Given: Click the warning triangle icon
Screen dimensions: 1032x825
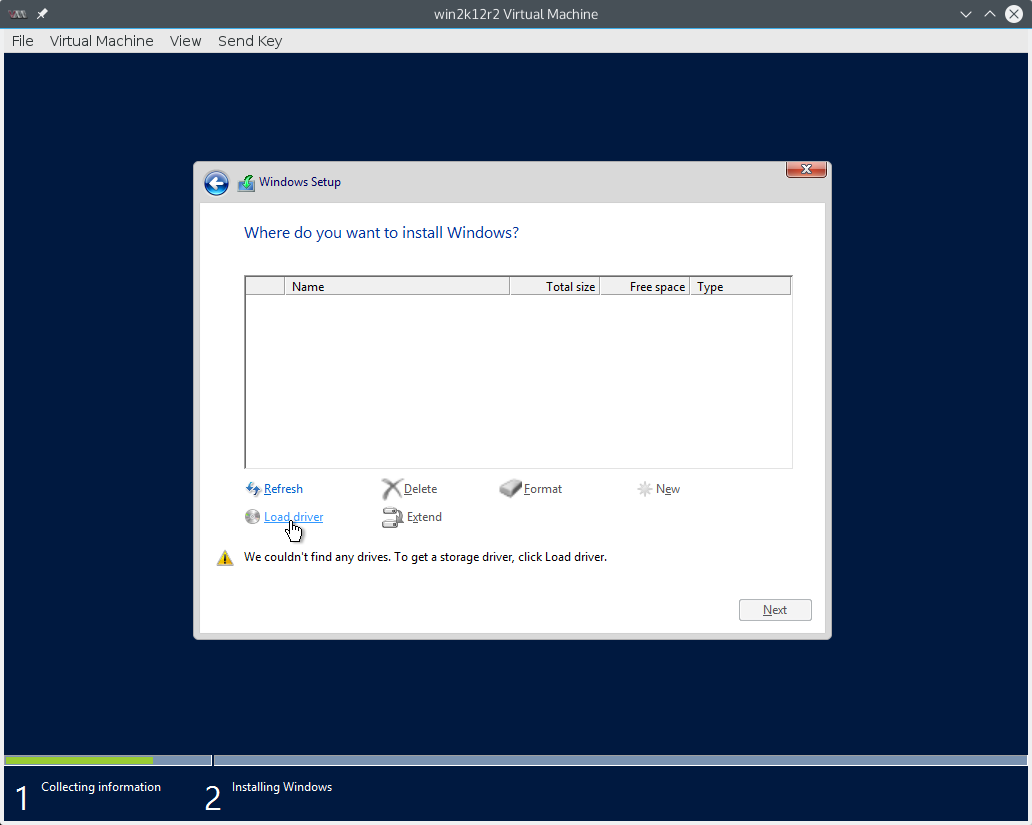Looking at the screenshot, I should 224,557.
